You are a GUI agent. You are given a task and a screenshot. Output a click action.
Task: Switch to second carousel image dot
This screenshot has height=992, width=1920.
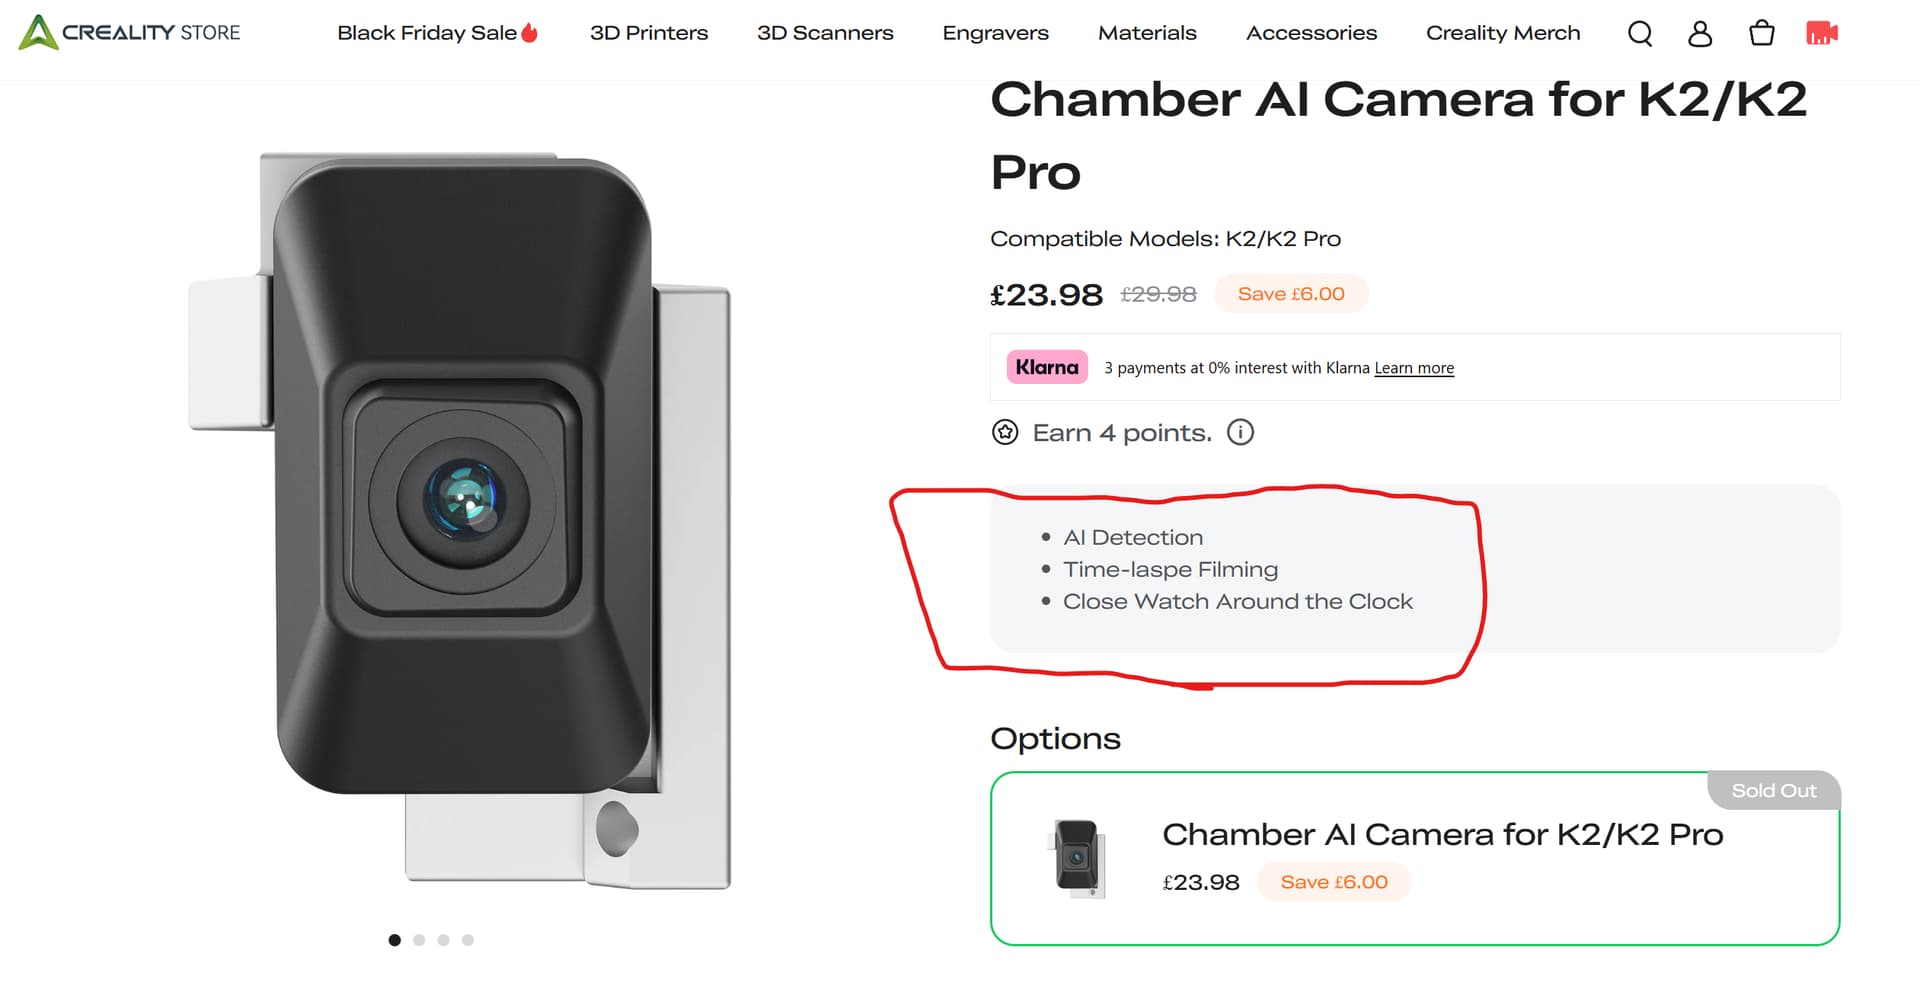(x=419, y=940)
